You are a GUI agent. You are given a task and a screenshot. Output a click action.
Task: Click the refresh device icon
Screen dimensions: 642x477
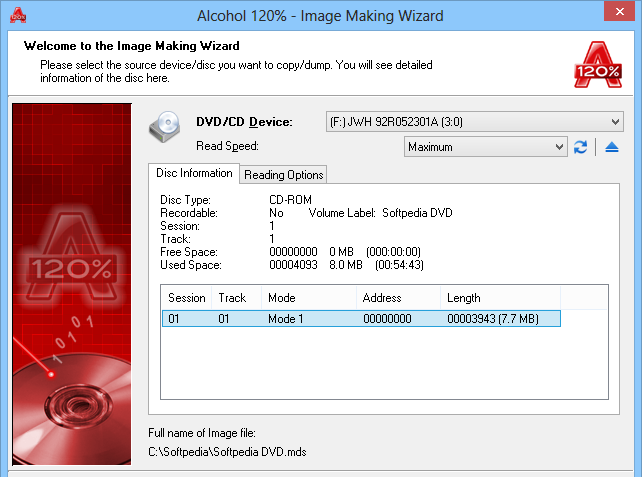pyautogui.click(x=580, y=147)
